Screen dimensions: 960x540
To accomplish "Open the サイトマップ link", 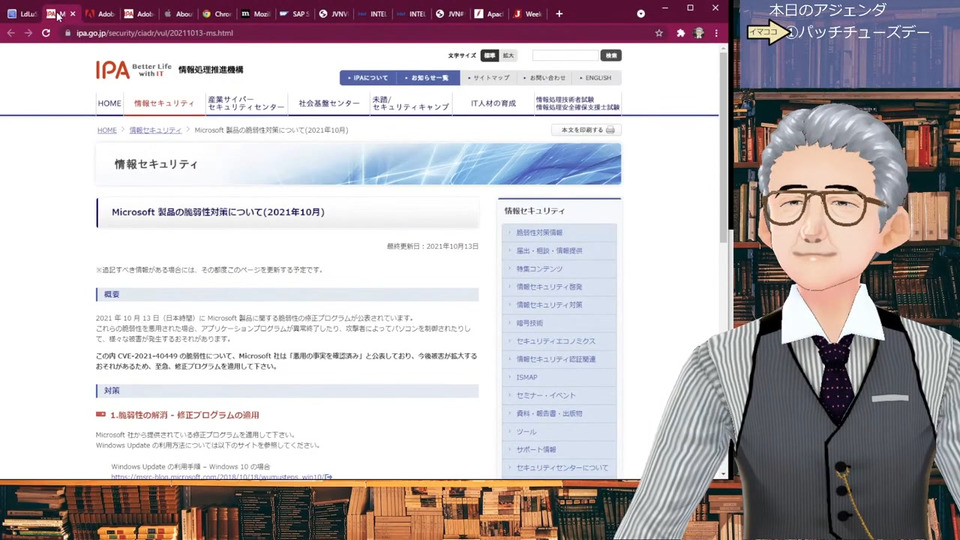I will (x=488, y=78).
